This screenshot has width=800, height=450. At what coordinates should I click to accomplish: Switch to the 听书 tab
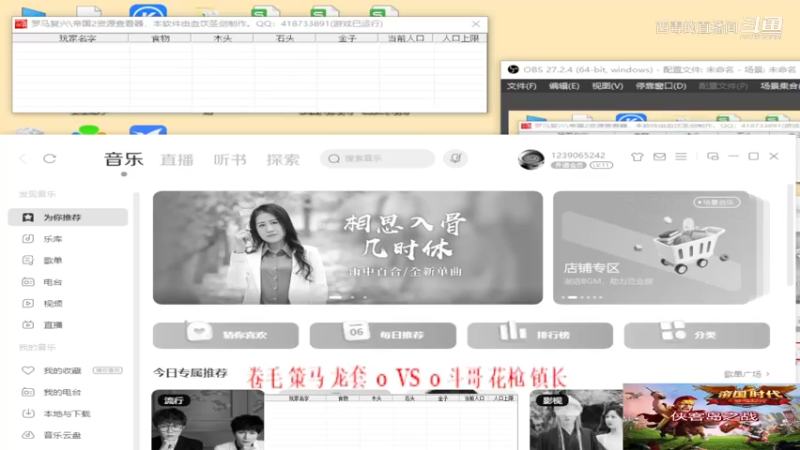point(230,159)
